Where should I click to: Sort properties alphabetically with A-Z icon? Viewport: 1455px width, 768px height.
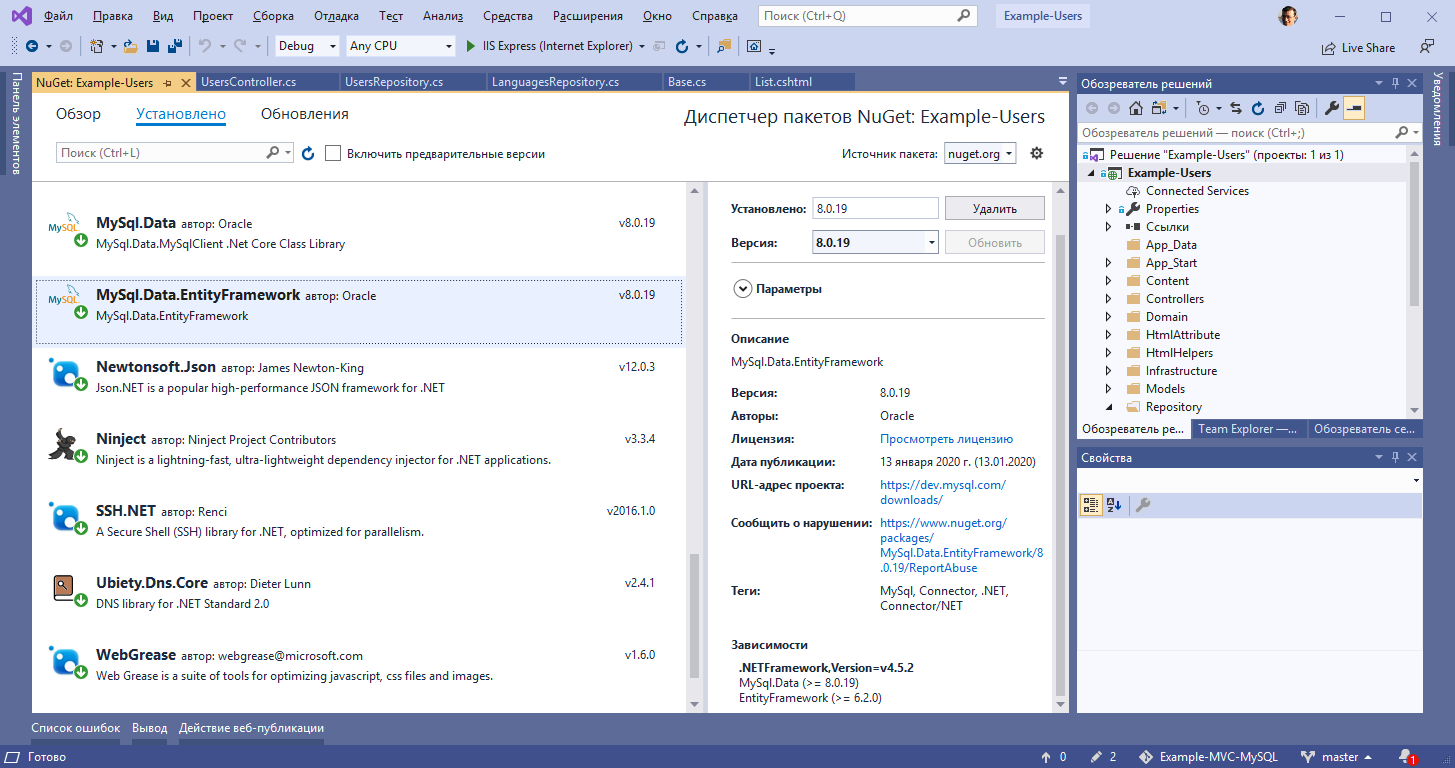click(x=1114, y=505)
